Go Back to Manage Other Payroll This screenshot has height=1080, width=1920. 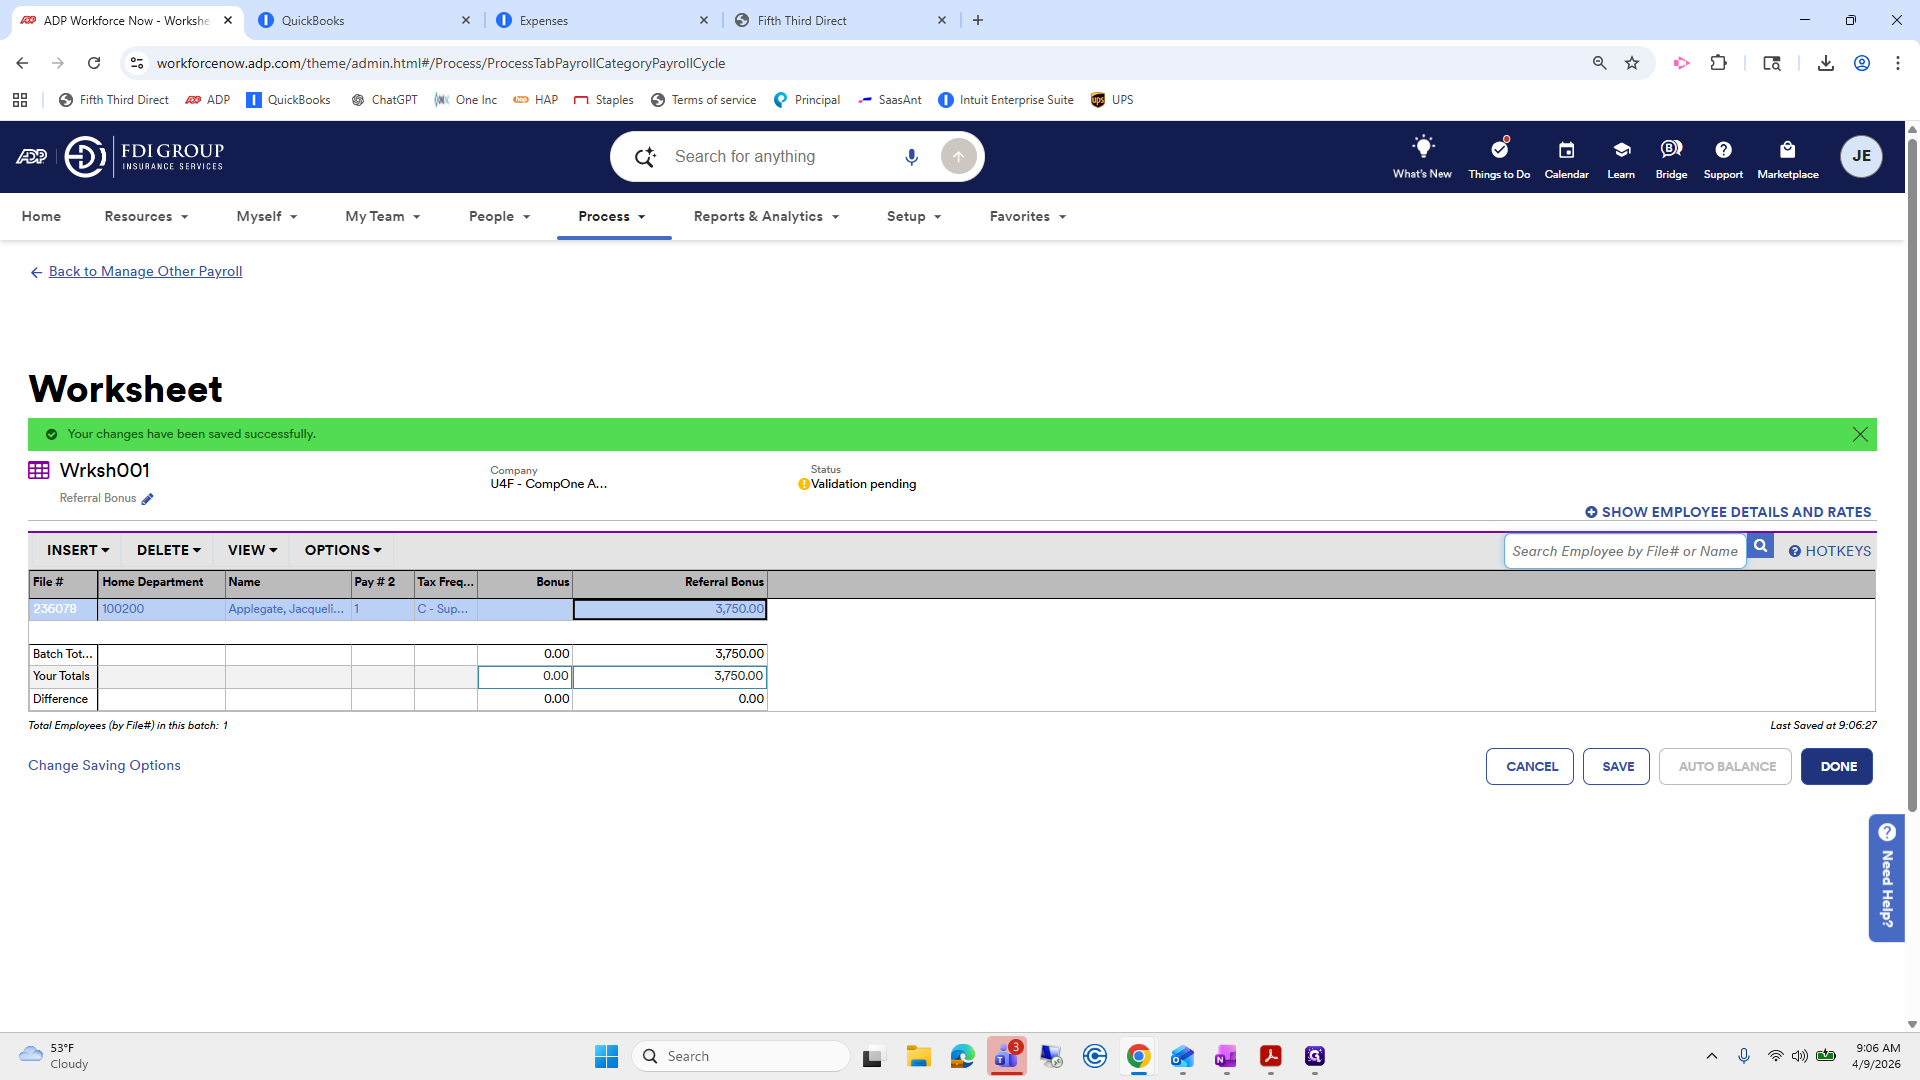pos(145,271)
